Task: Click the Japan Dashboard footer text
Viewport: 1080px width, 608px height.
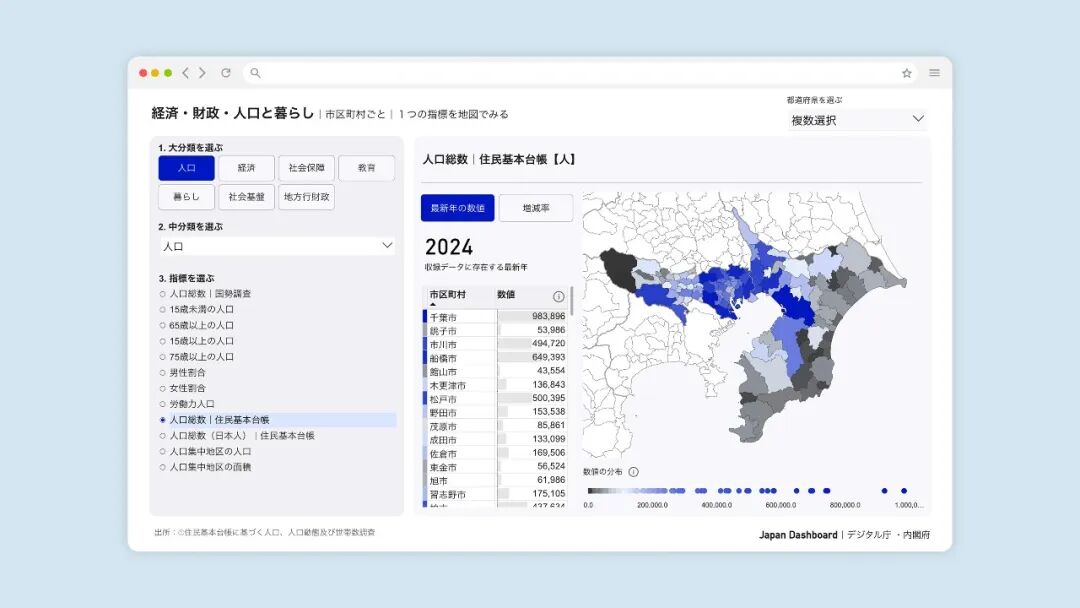Action: (x=798, y=535)
